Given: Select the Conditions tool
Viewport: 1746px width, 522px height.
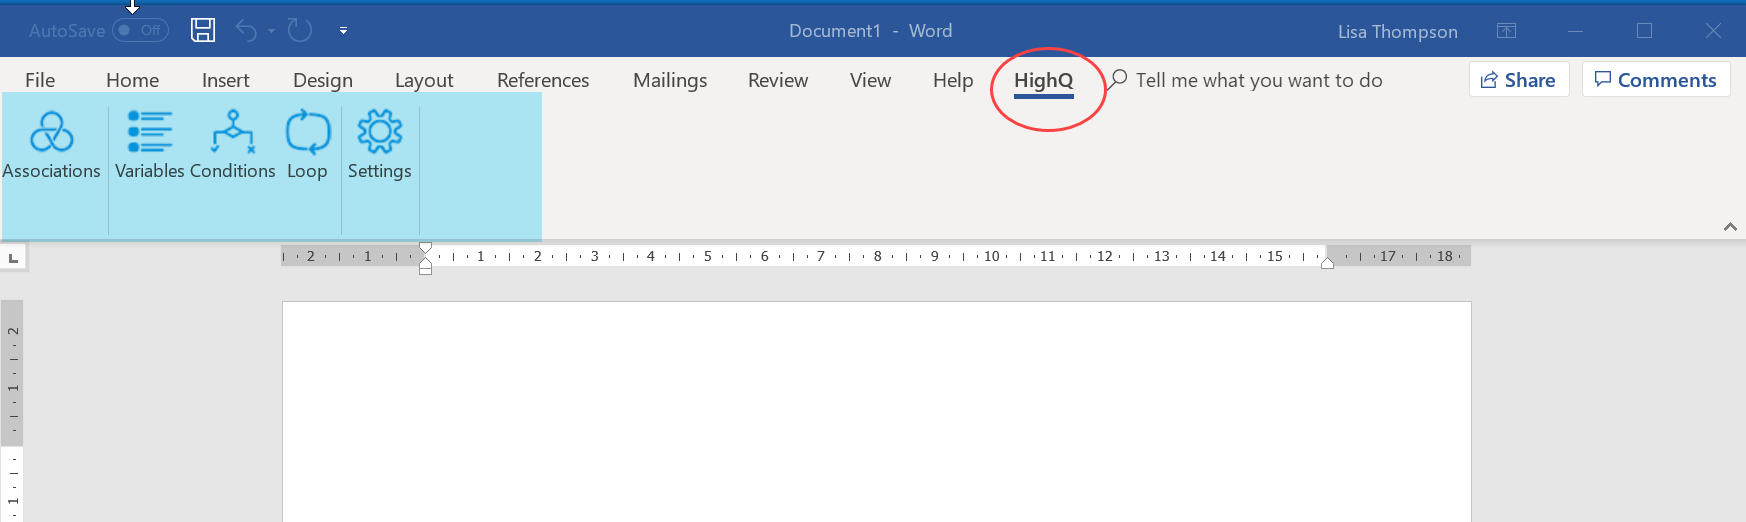Looking at the screenshot, I should [232, 145].
